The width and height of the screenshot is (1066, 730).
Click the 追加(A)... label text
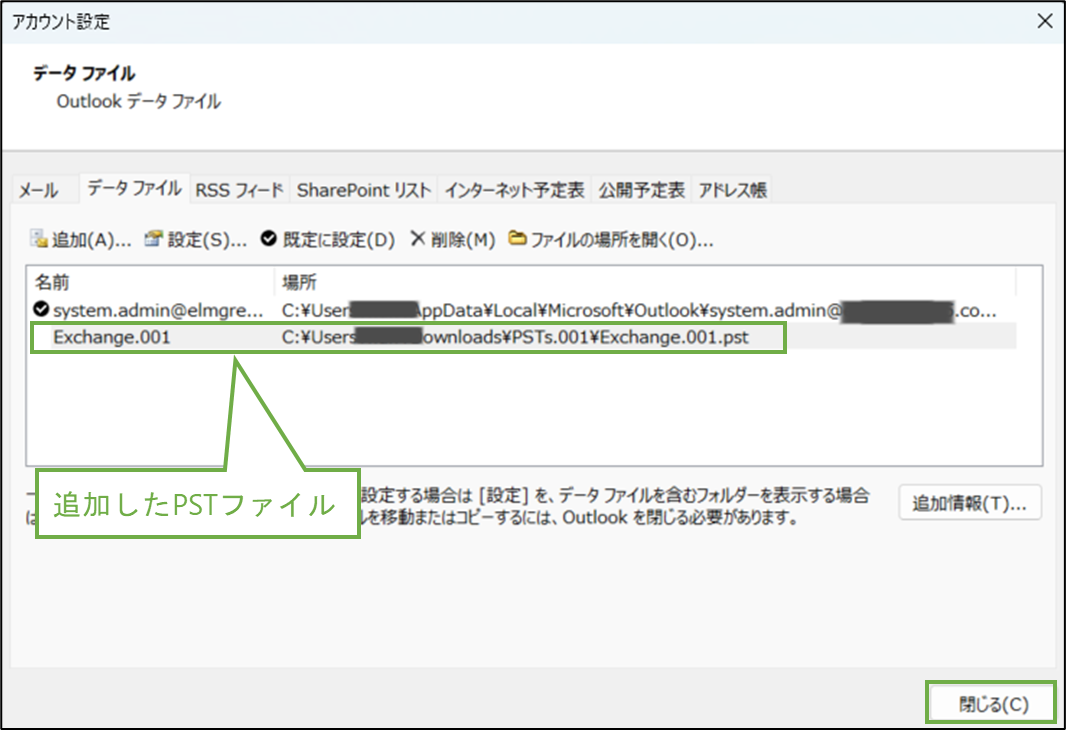(x=92, y=240)
